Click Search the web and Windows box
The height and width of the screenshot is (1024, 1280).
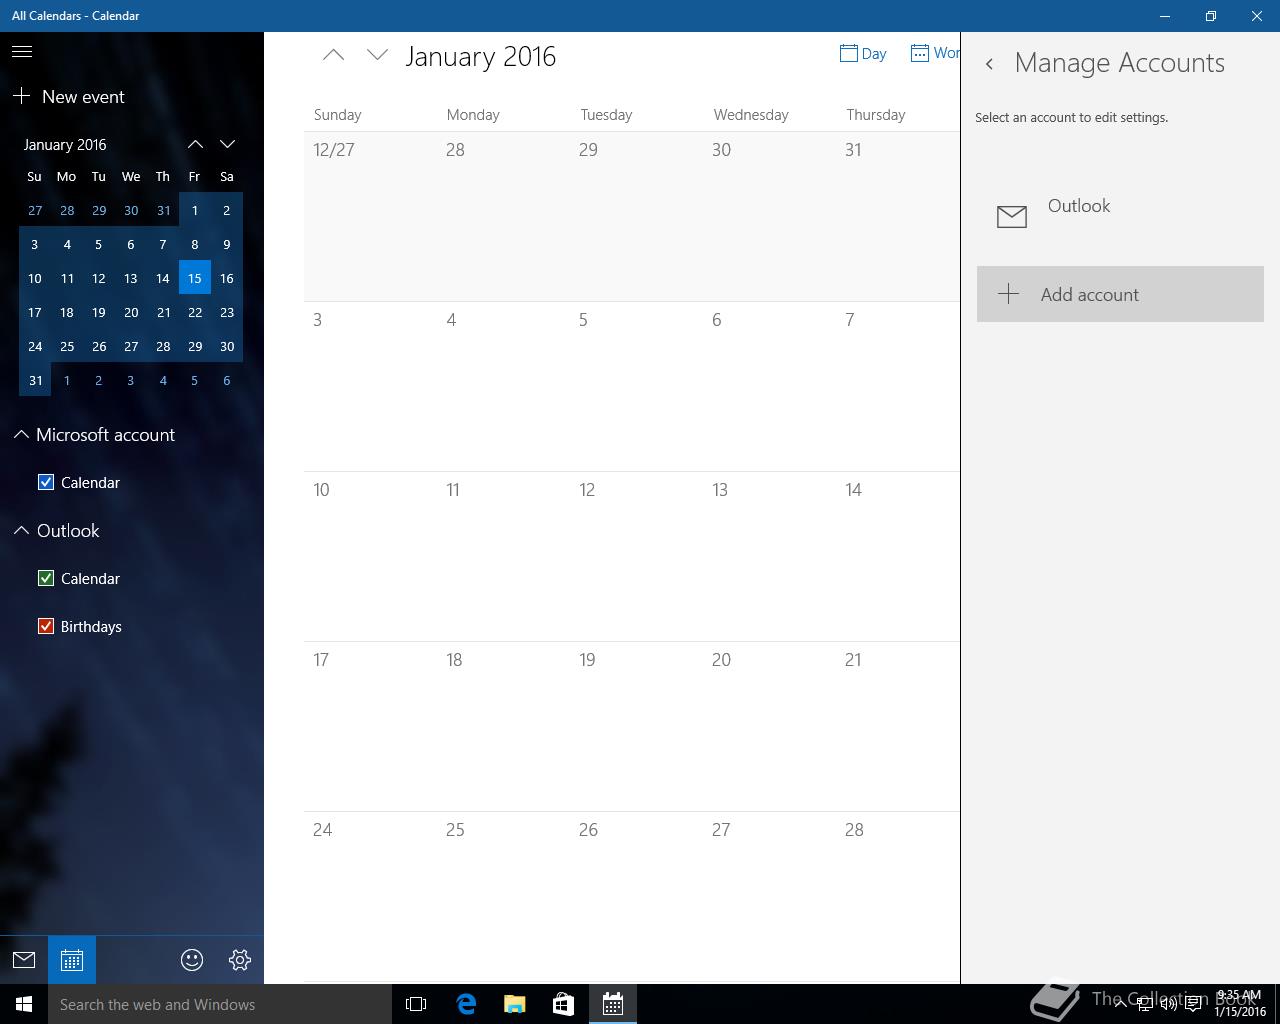tap(220, 1004)
